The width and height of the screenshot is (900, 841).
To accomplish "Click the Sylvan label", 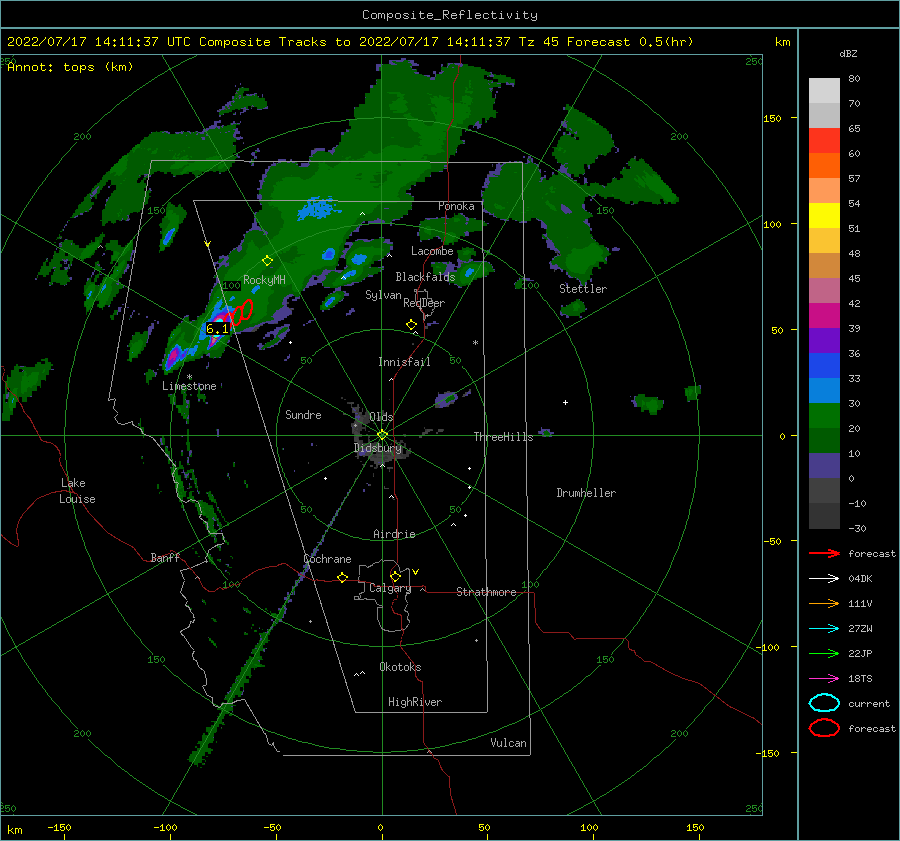I will coord(383,295).
